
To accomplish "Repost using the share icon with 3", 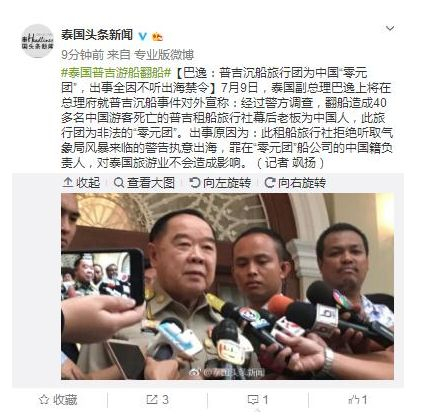I will pyautogui.click(x=157, y=400).
